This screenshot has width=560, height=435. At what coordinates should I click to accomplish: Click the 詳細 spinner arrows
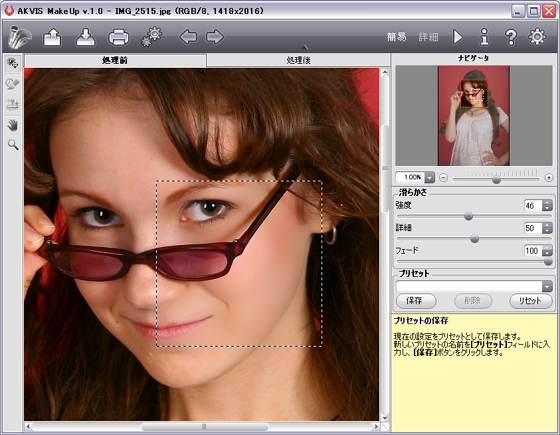(547, 228)
